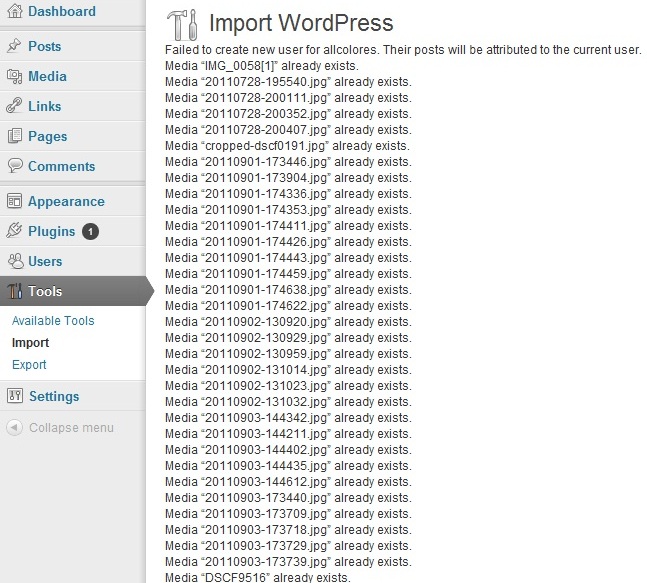Click the IMG_0058[1] already exists line
647x583 pixels.
click(262, 66)
